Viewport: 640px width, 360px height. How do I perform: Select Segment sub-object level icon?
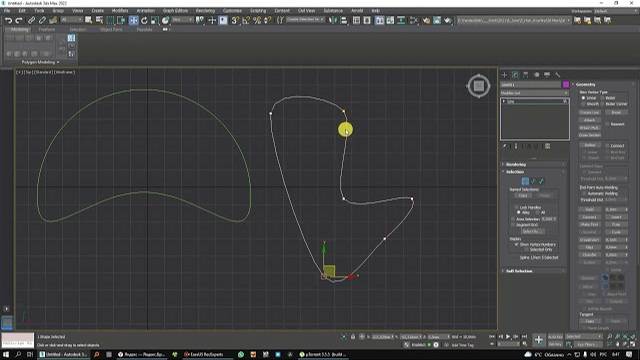[533, 181]
